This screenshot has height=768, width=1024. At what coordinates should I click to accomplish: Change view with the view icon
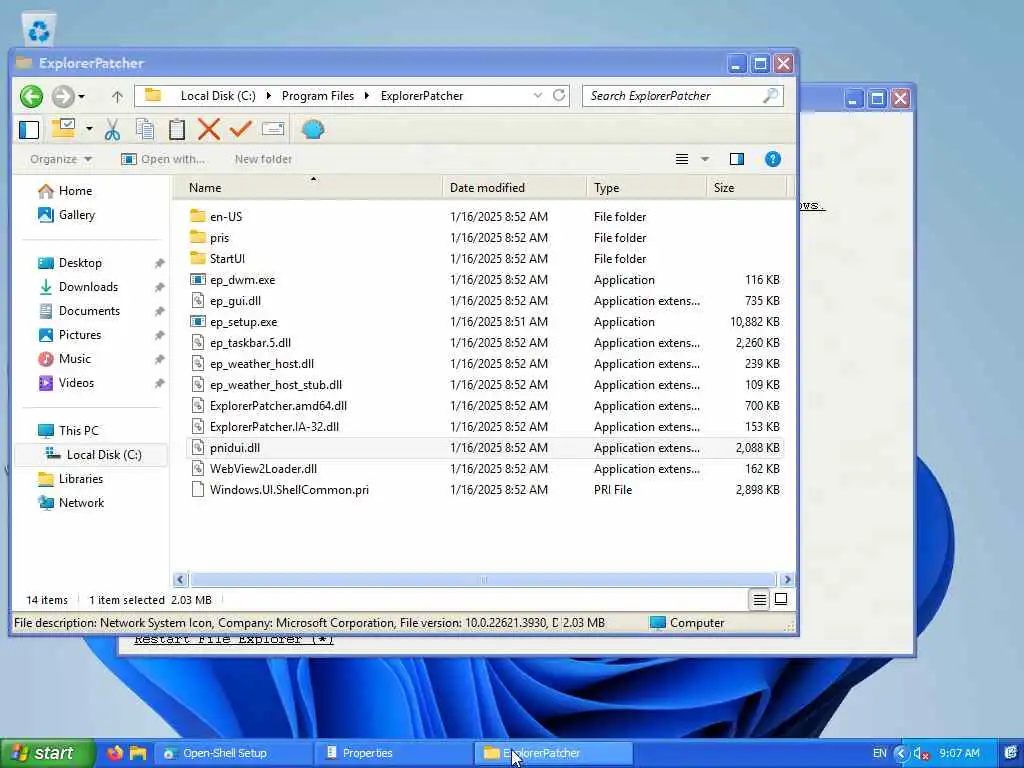682,159
